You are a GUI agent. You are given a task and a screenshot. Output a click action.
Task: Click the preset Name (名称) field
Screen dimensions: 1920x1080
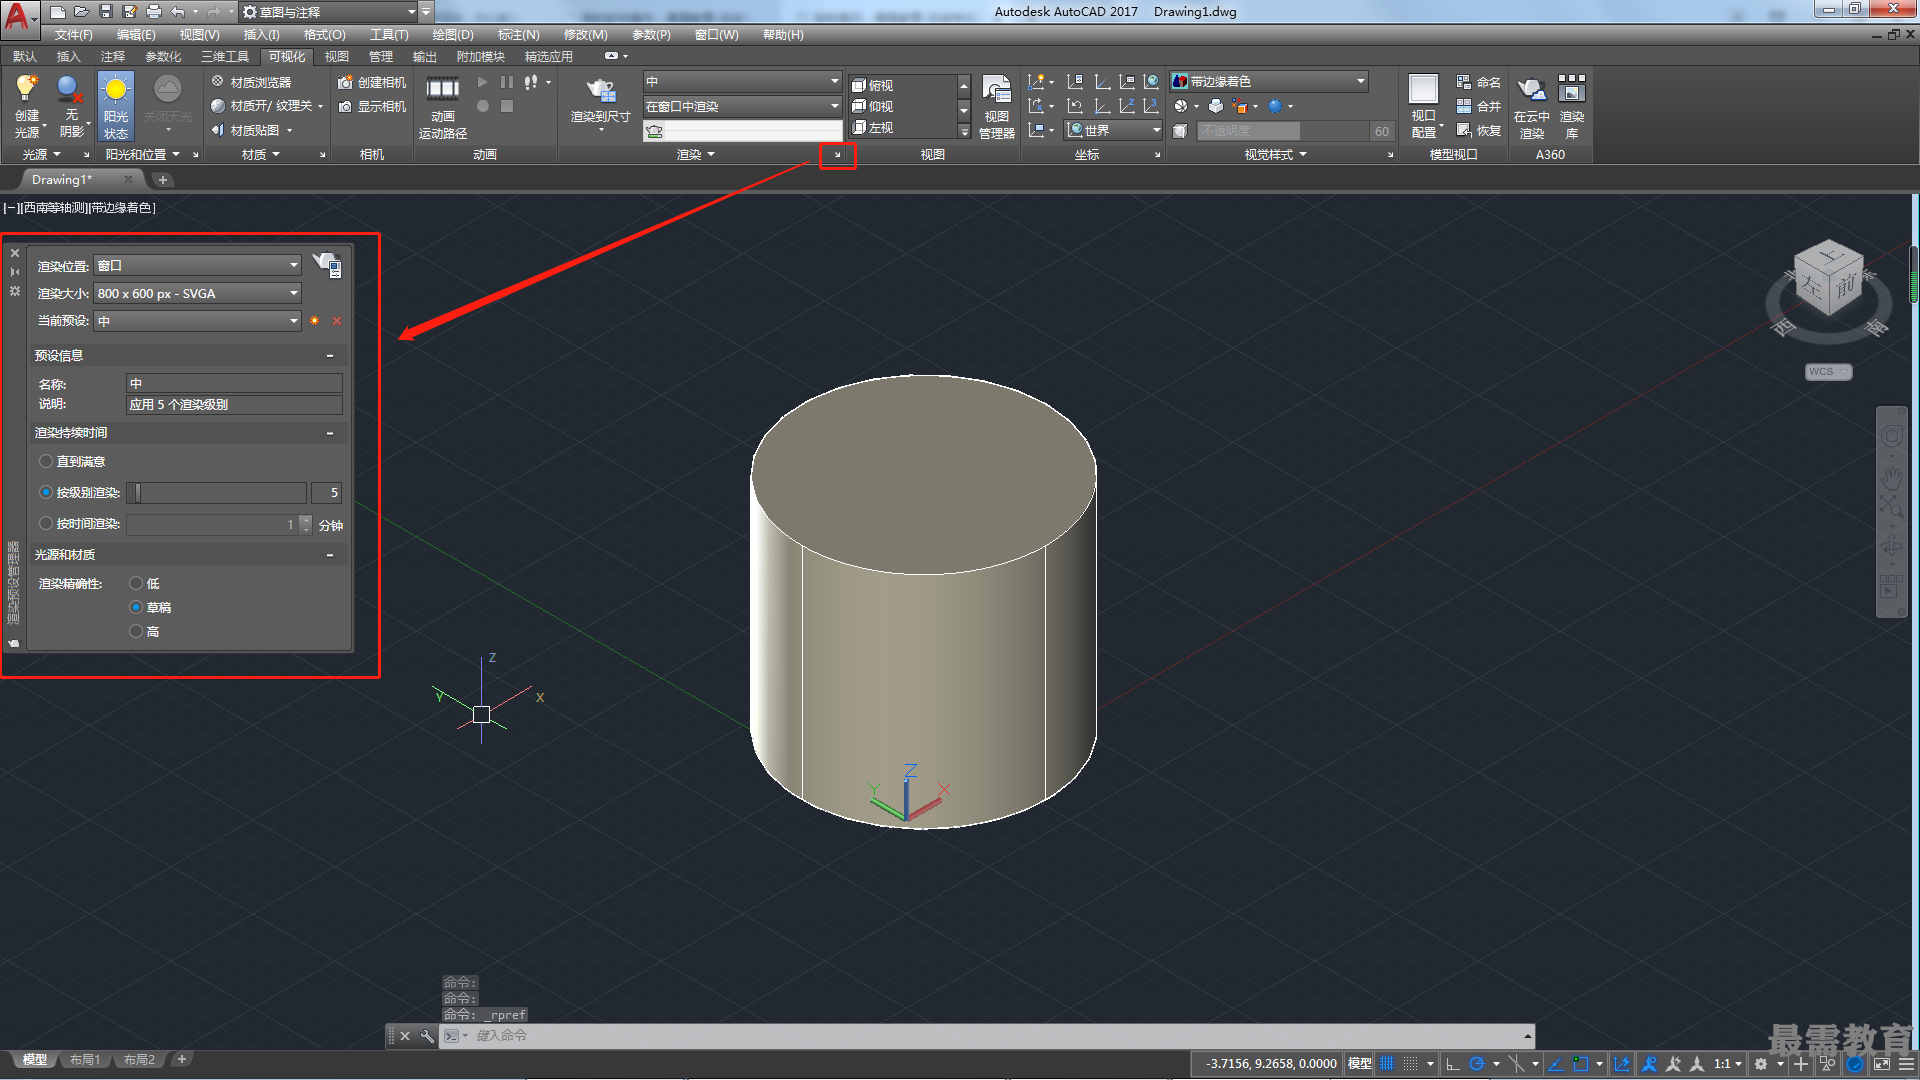pyautogui.click(x=234, y=383)
